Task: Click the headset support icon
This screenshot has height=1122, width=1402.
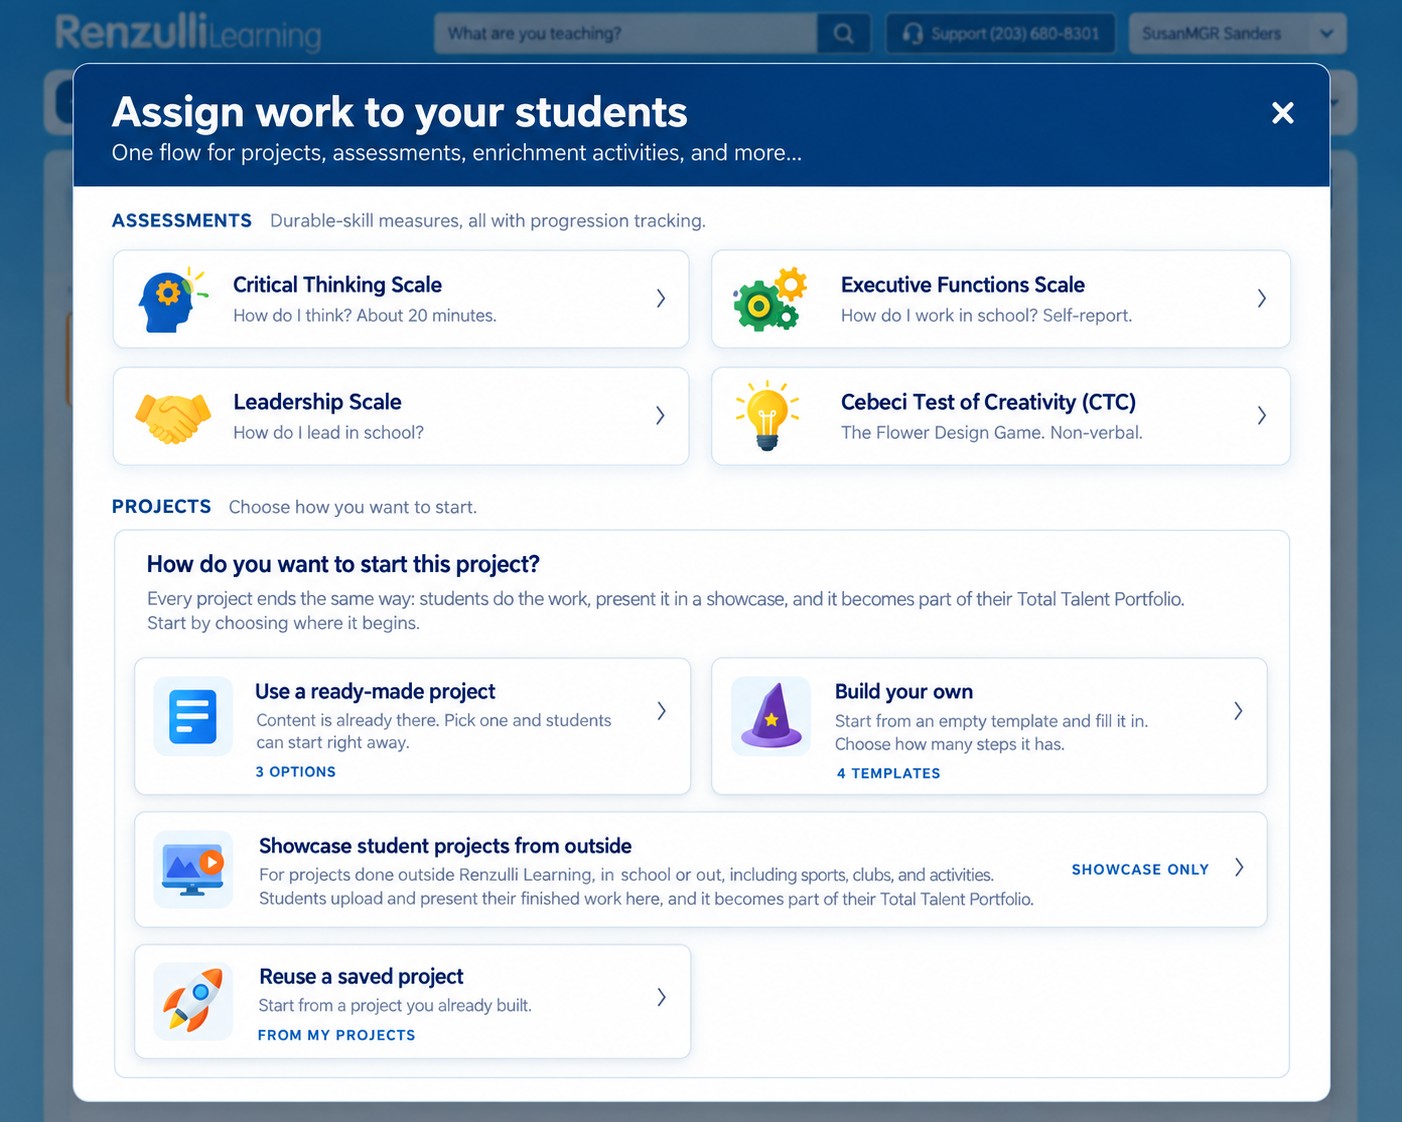Action: tap(912, 34)
